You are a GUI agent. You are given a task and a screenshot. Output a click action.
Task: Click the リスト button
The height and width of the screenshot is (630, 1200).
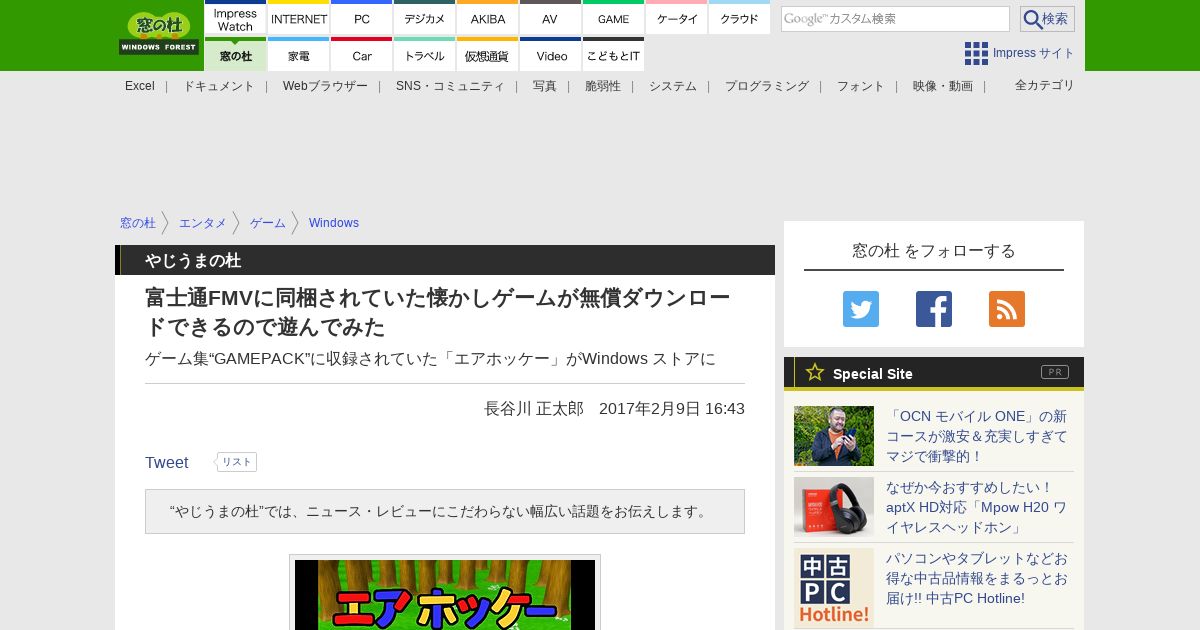pos(237,462)
